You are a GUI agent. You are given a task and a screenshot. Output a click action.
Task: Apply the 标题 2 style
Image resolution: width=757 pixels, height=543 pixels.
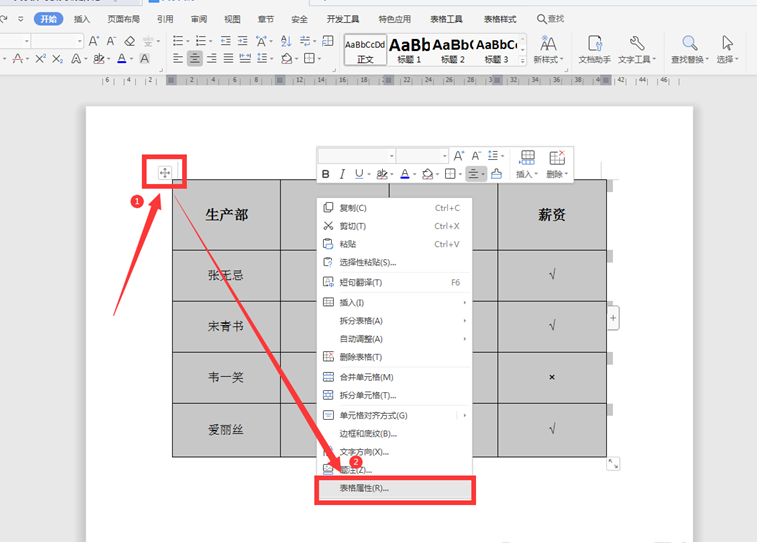click(453, 50)
